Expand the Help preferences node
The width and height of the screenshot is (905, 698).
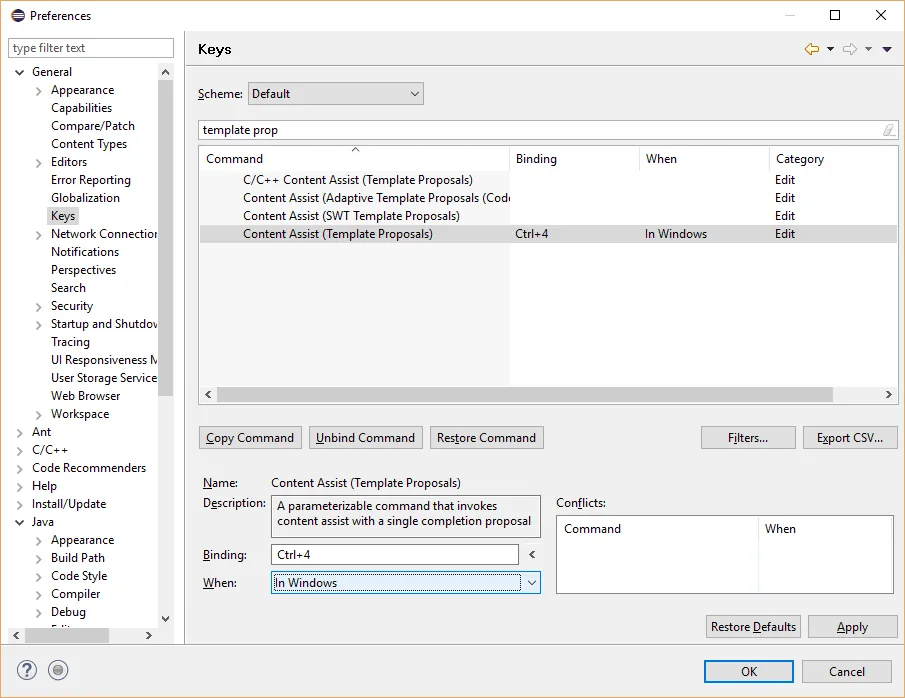pos(20,487)
